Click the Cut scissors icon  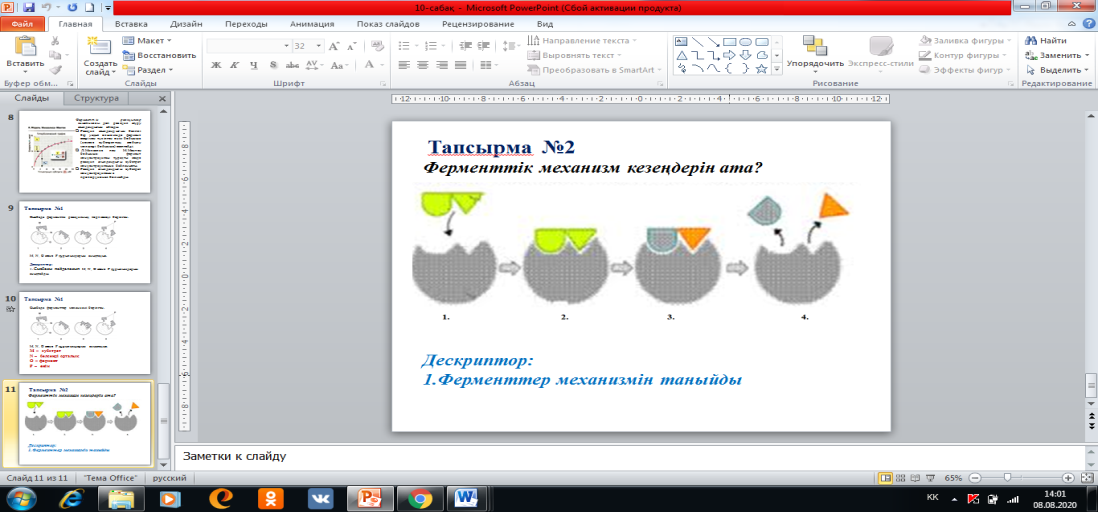click(56, 41)
